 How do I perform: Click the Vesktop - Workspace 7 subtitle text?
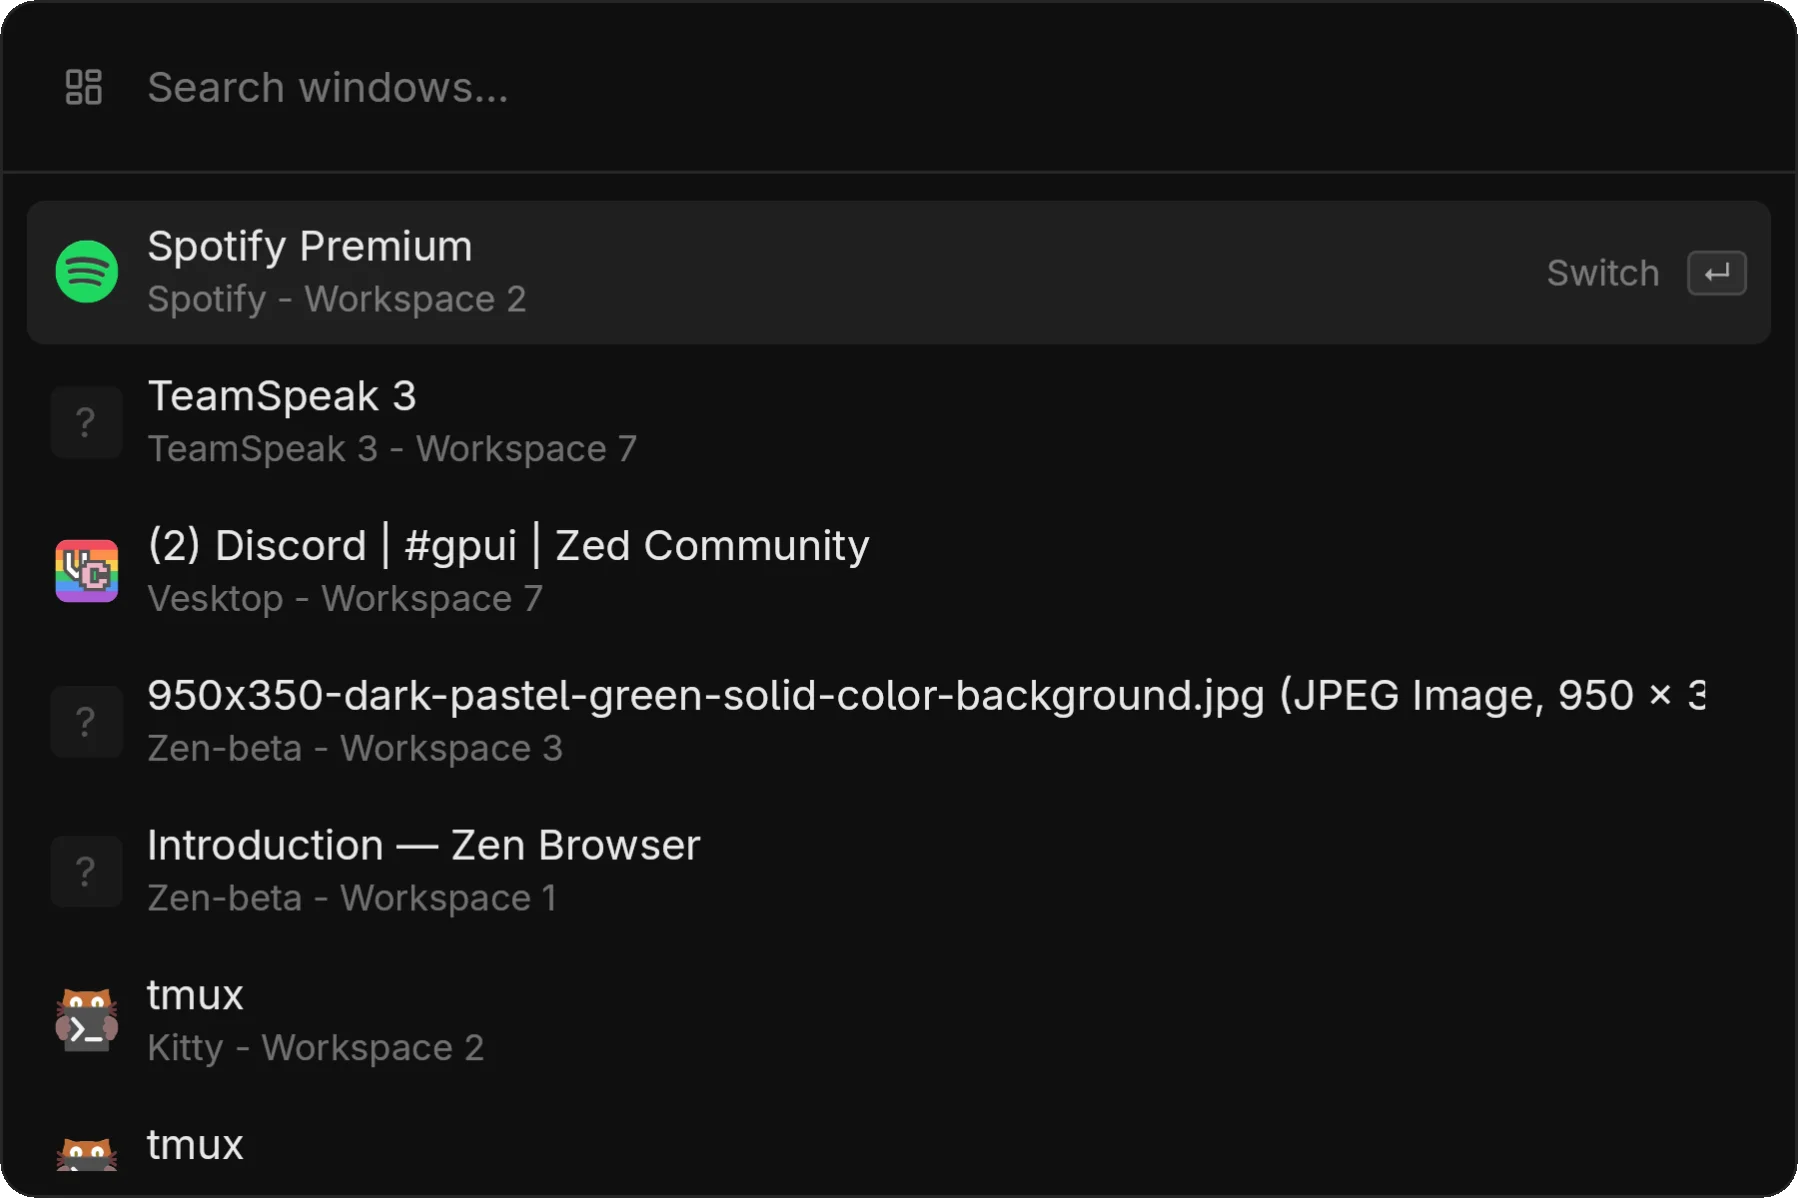pyautogui.click(x=345, y=598)
